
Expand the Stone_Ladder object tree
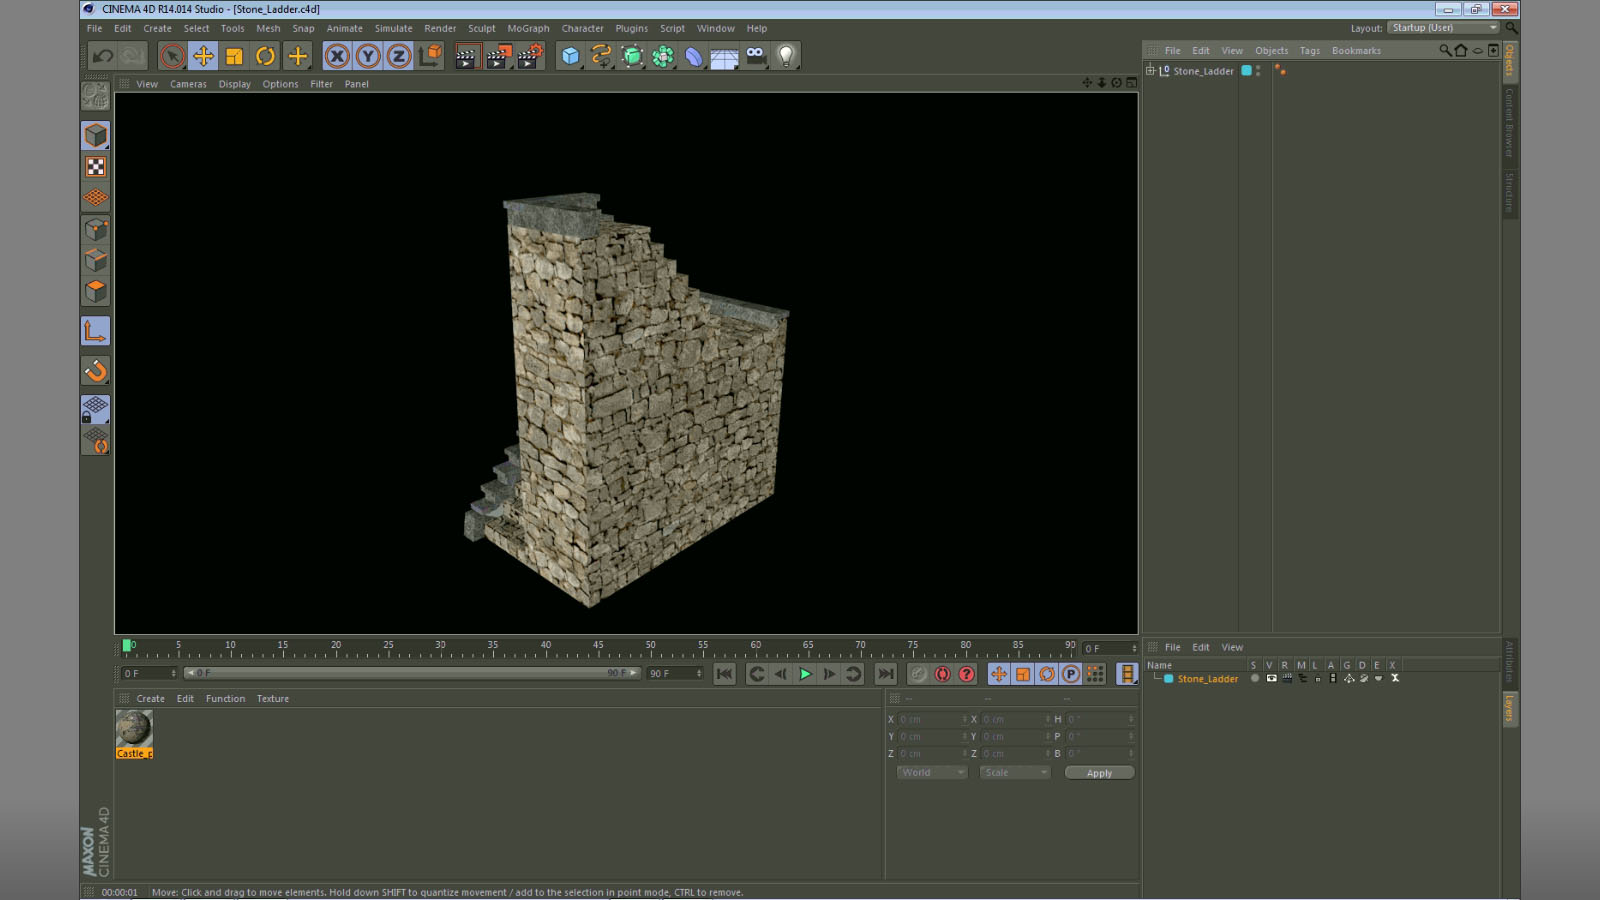tap(1150, 71)
